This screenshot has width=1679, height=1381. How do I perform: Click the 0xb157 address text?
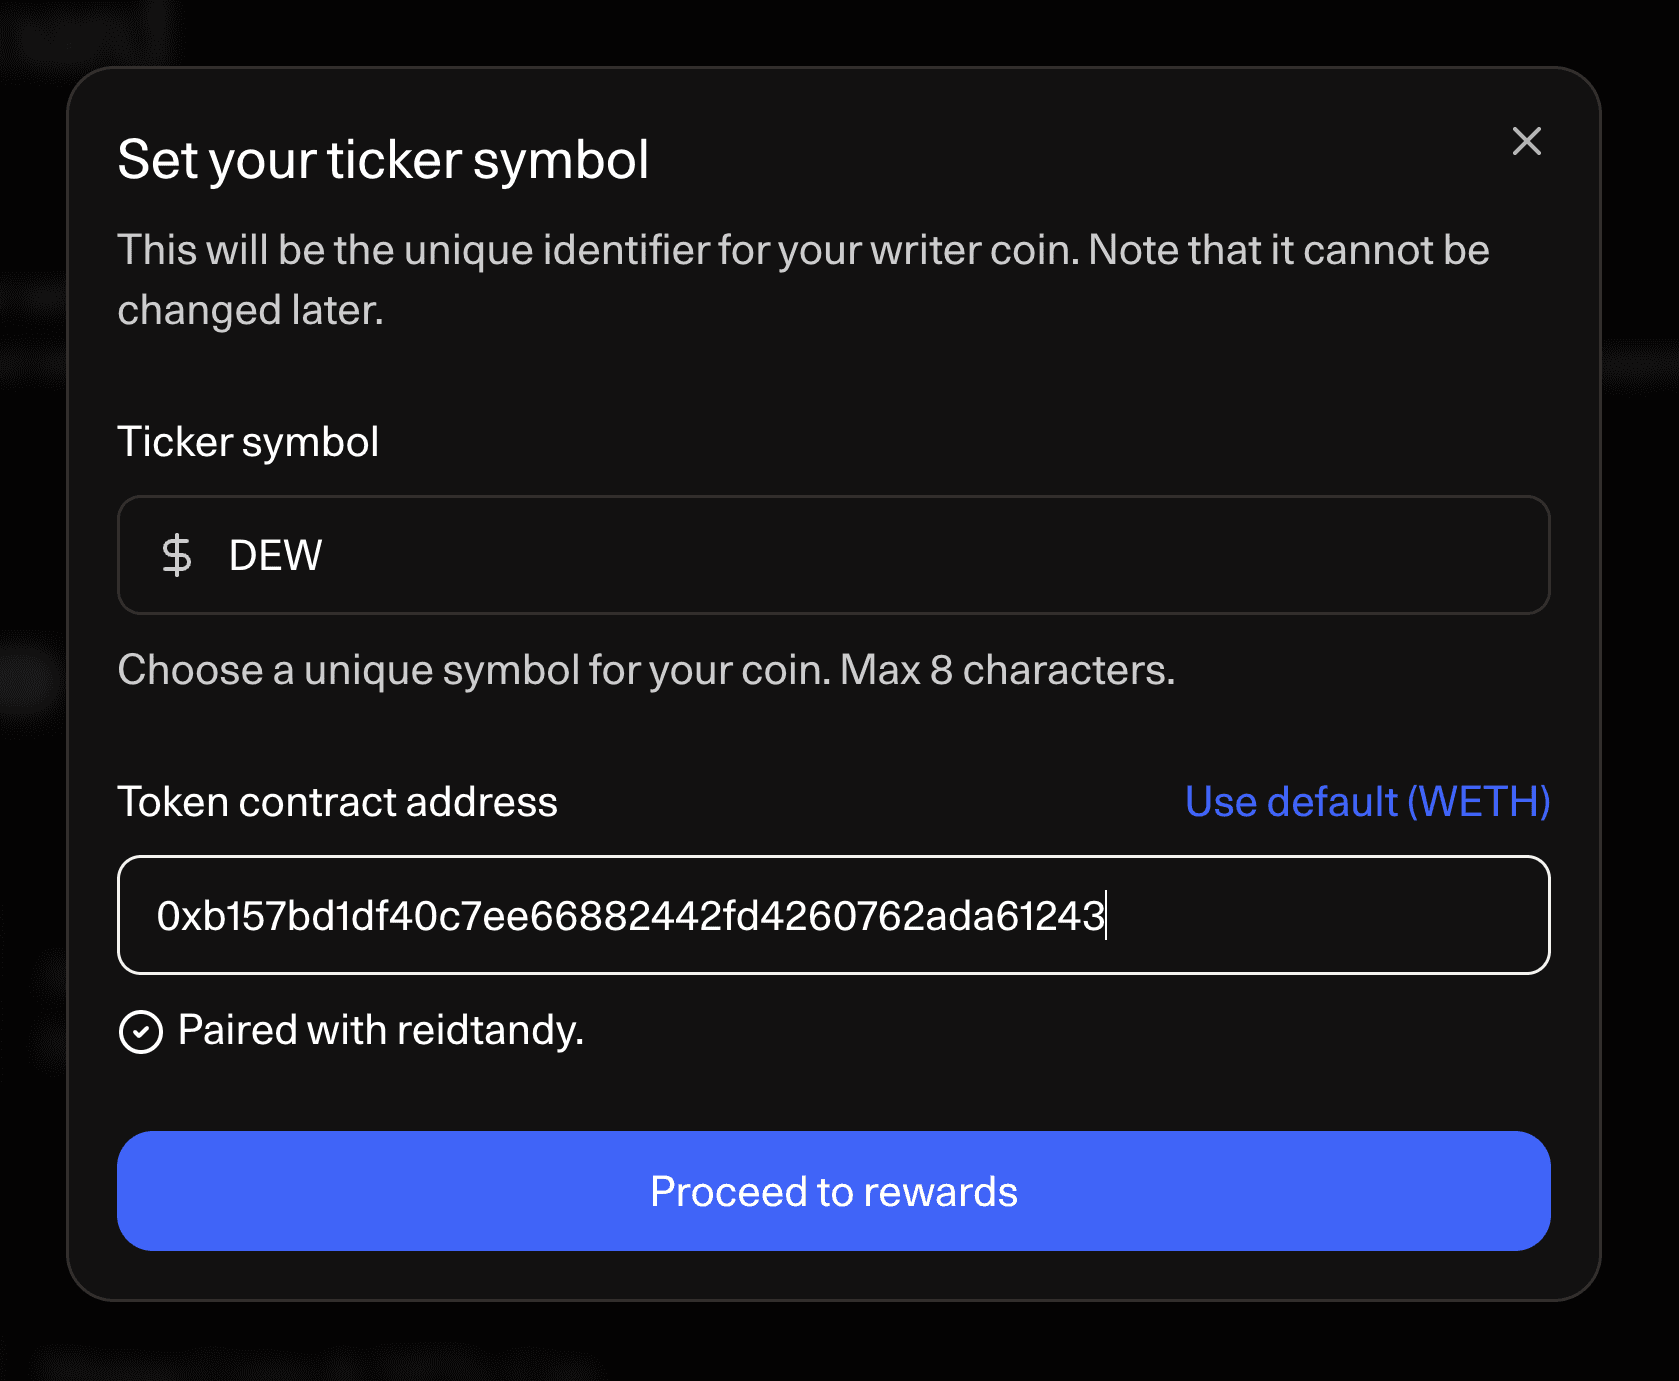(630, 916)
